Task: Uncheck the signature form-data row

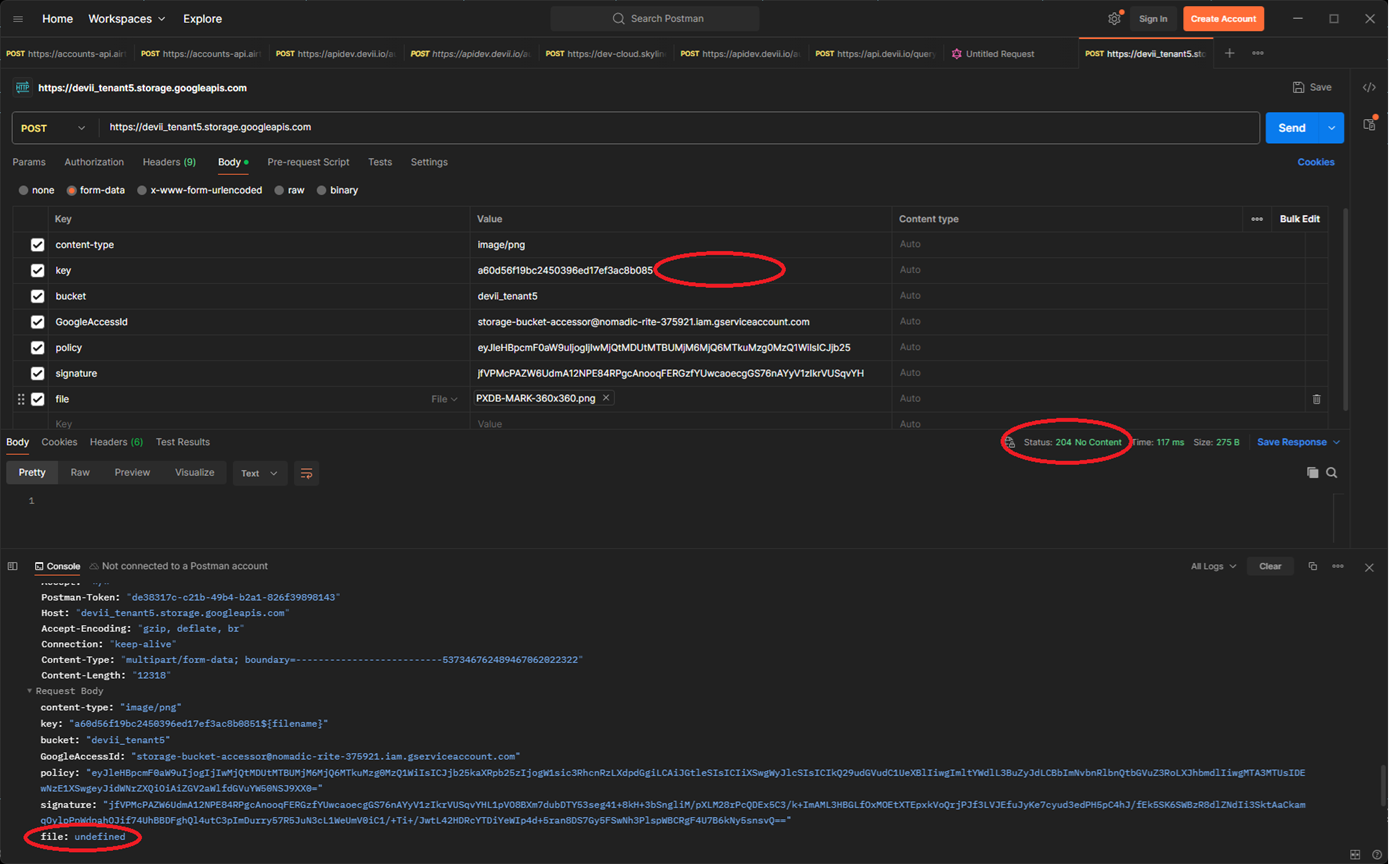Action: coord(36,373)
